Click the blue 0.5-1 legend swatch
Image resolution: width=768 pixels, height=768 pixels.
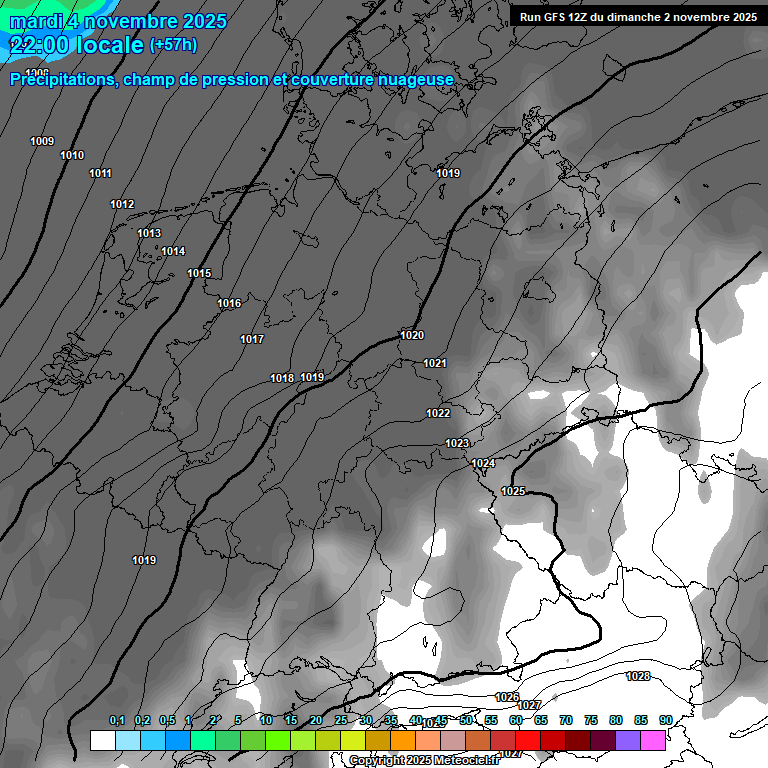177,740
